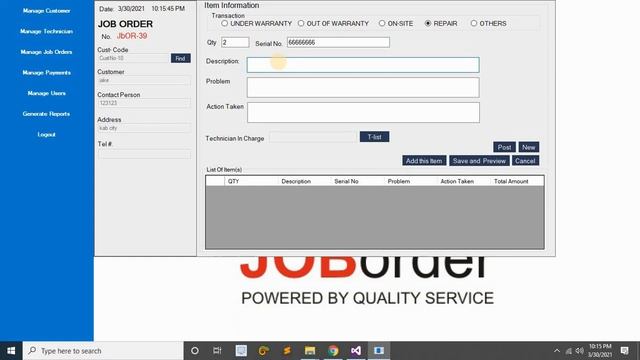The width and height of the screenshot is (640, 360).
Task: Open Manage Job Orders in sidebar
Action: (46, 52)
